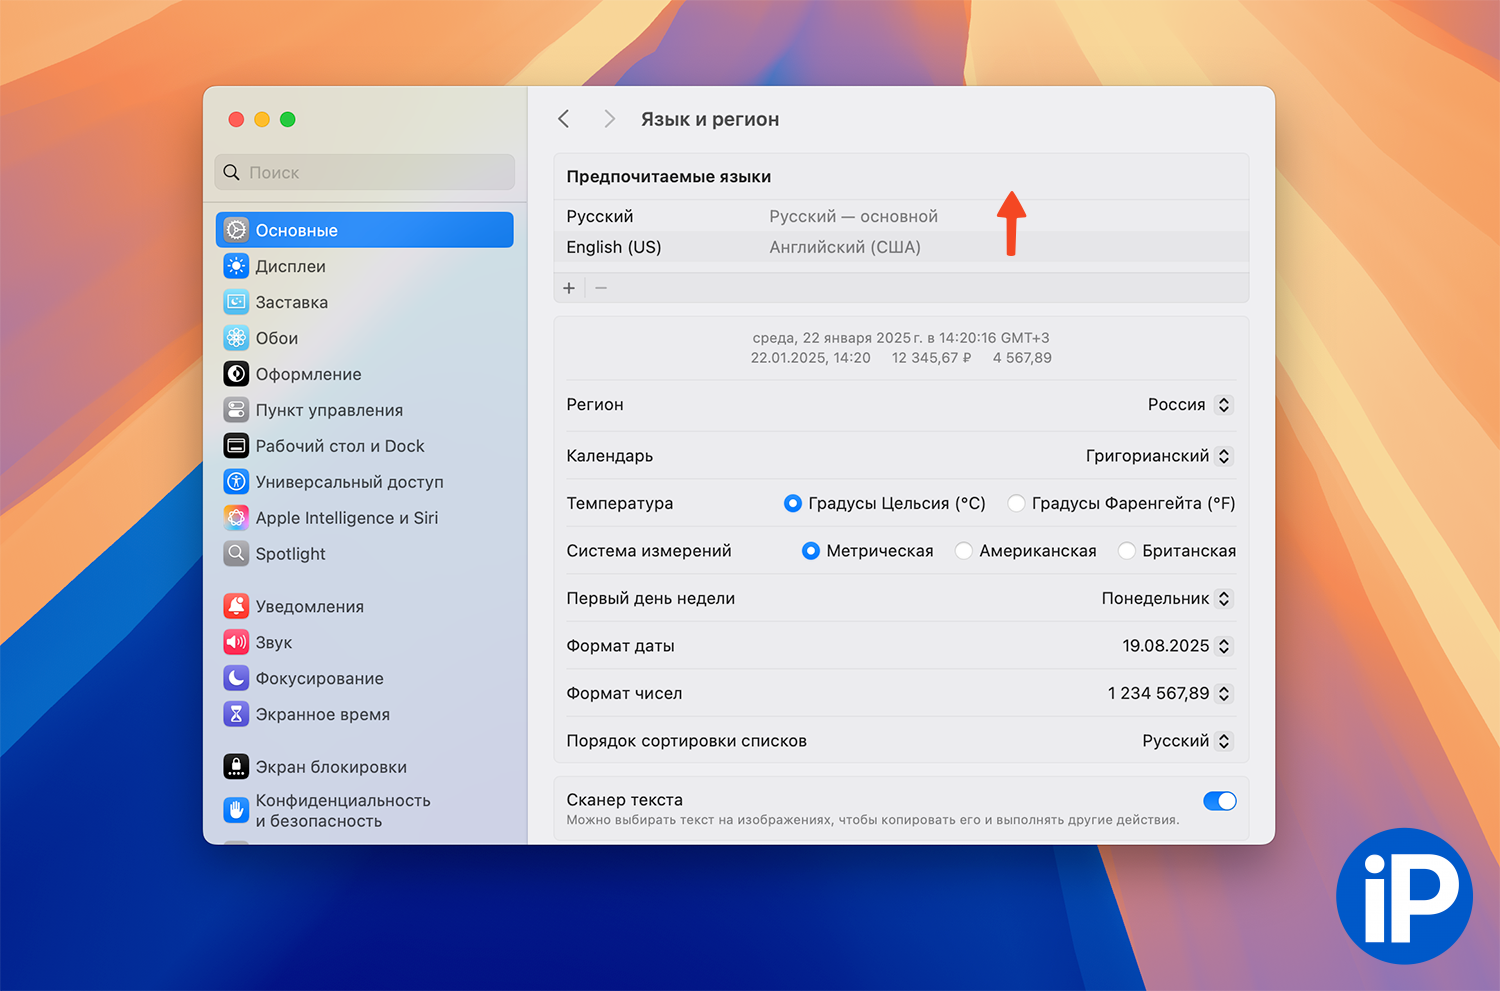This screenshot has height=991, width=1500.
Task: Disable the Сканер текста toggle switch
Action: pos(1219,801)
